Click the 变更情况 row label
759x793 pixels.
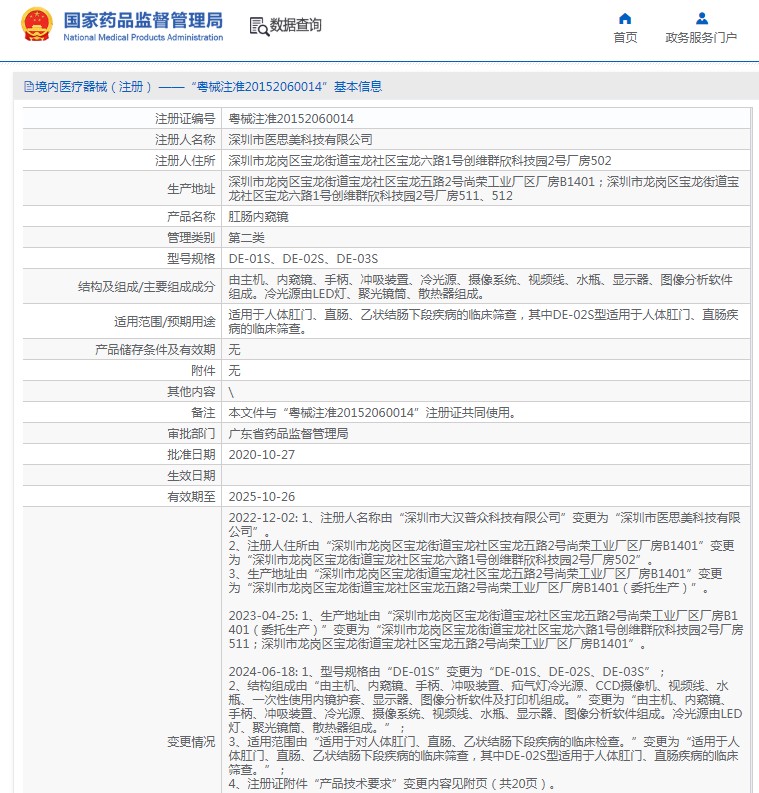191,742
